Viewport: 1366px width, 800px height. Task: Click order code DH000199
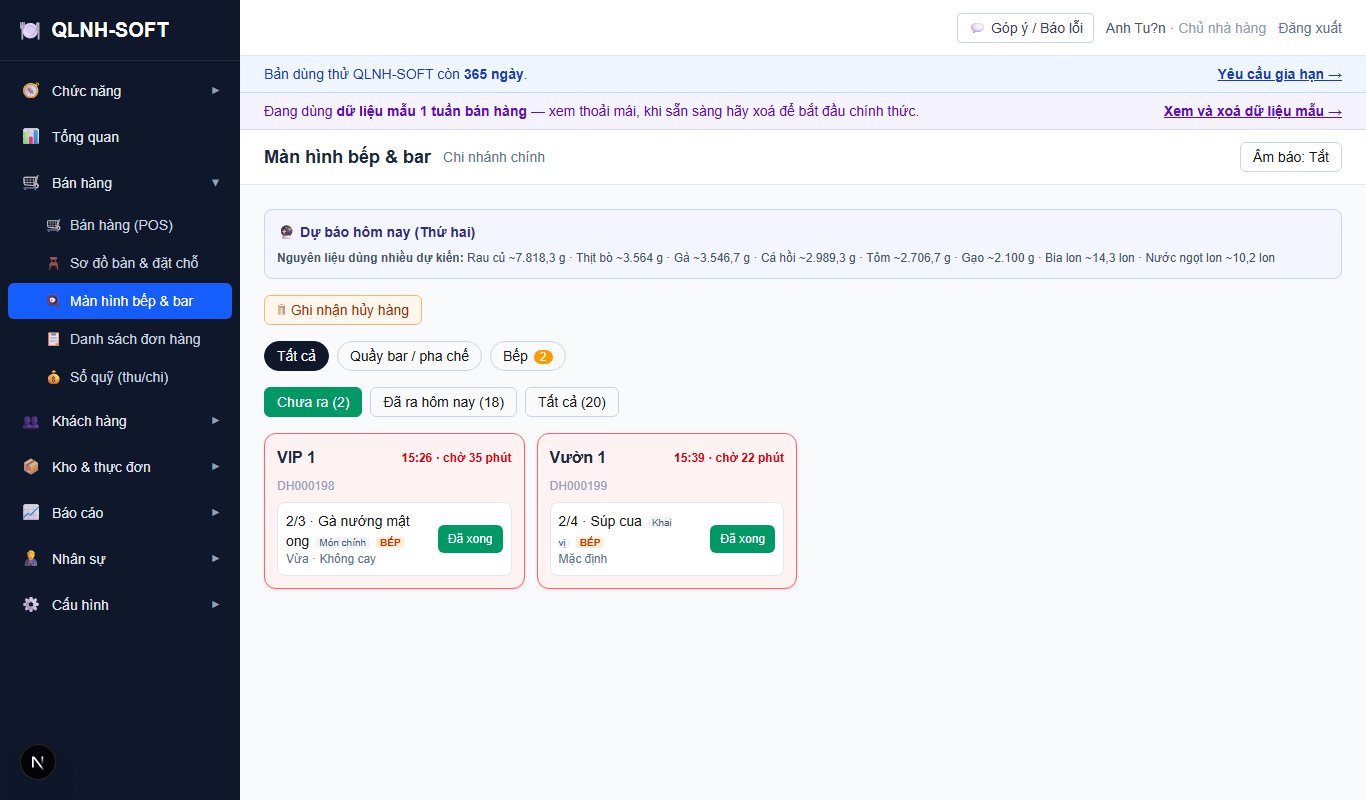click(x=578, y=486)
